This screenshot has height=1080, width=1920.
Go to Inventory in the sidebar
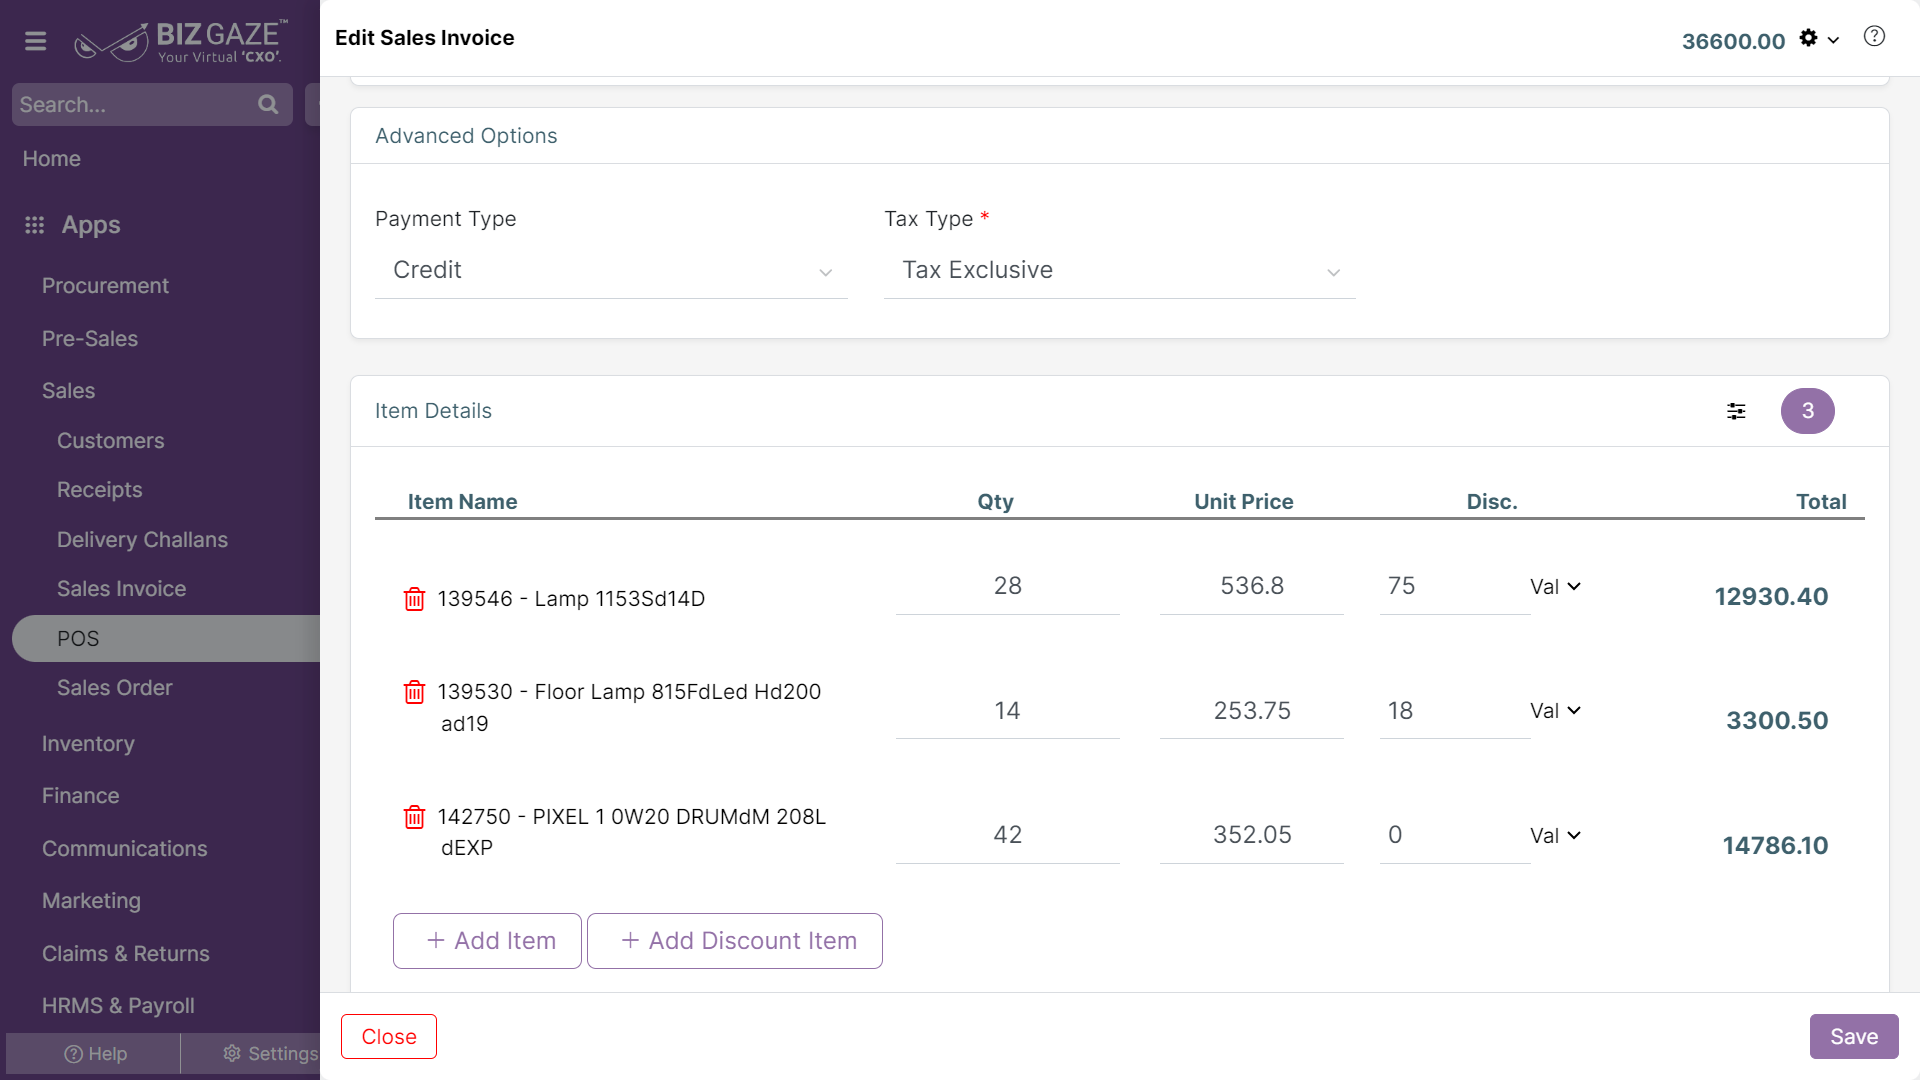(88, 744)
